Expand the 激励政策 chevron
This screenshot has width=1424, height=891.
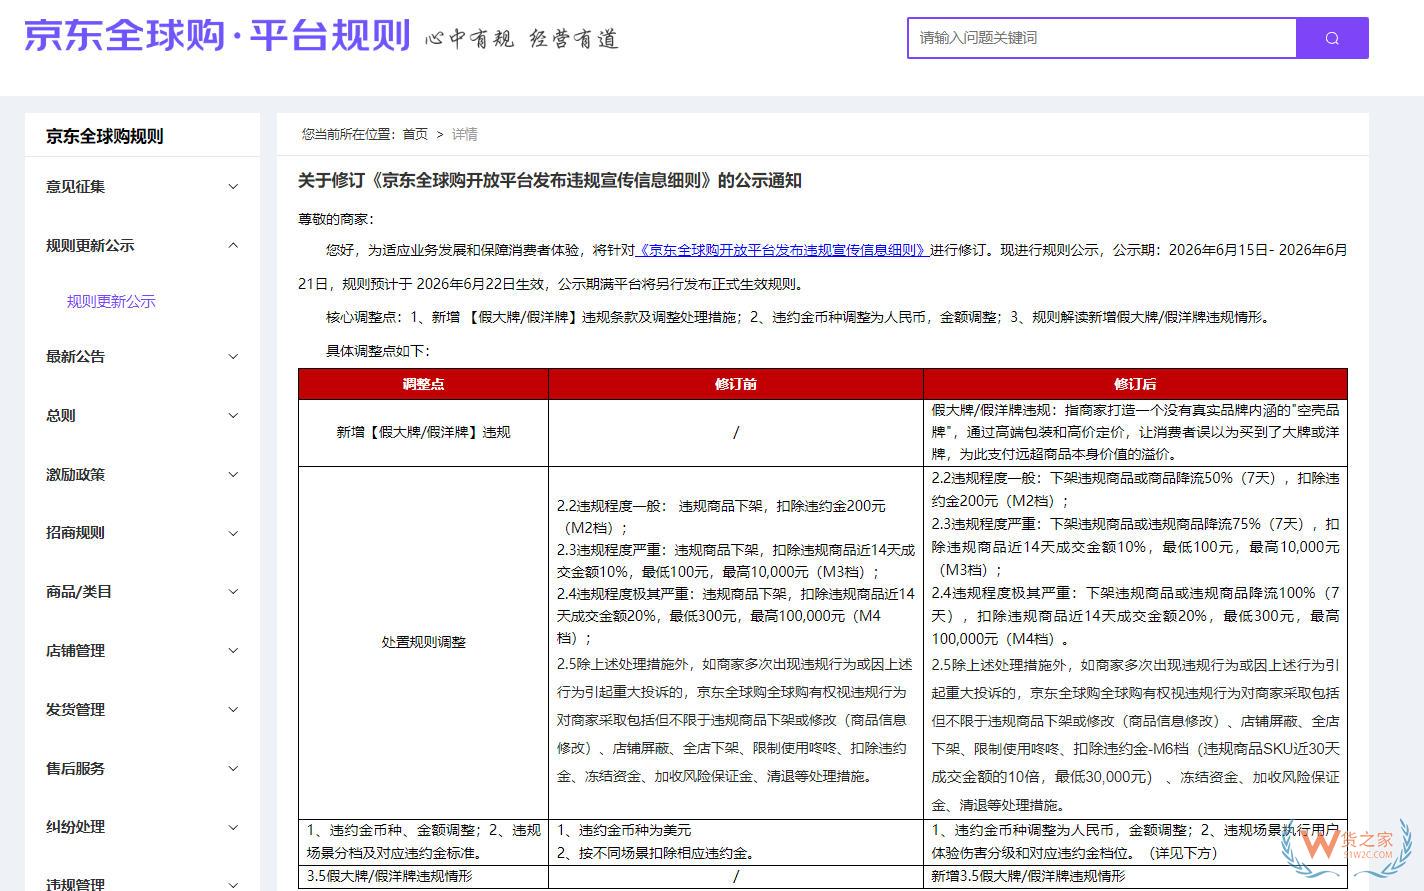(x=233, y=475)
